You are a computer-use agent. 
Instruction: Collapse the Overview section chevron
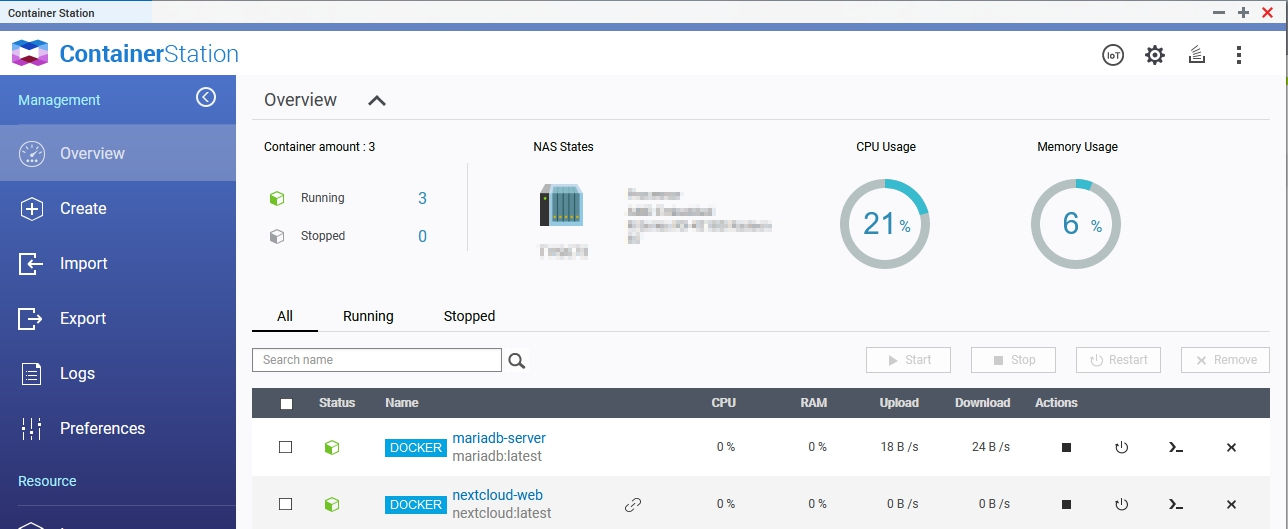[376, 100]
